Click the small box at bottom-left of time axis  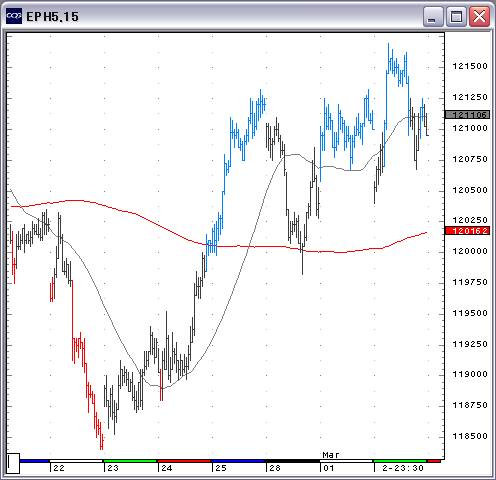(13, 463)
